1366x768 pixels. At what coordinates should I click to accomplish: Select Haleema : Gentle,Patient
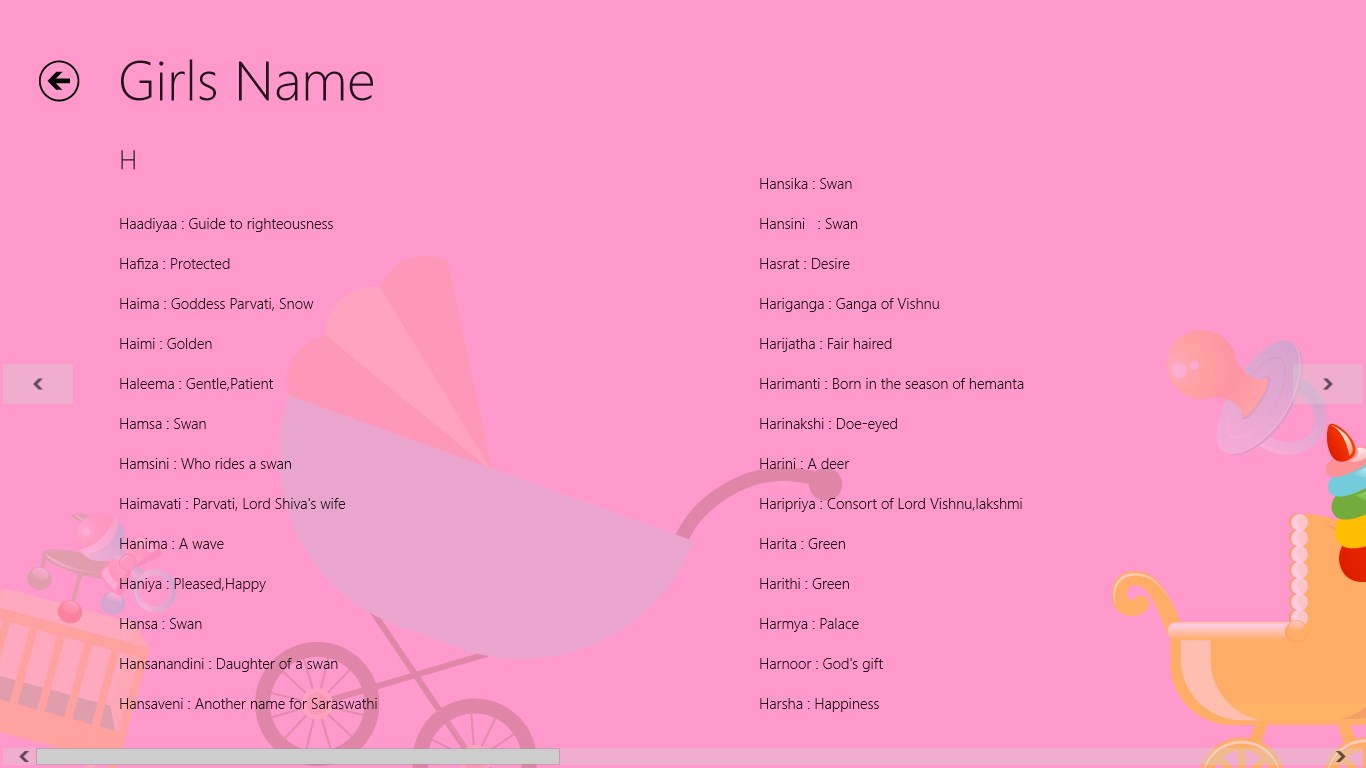tap(196, 384)
